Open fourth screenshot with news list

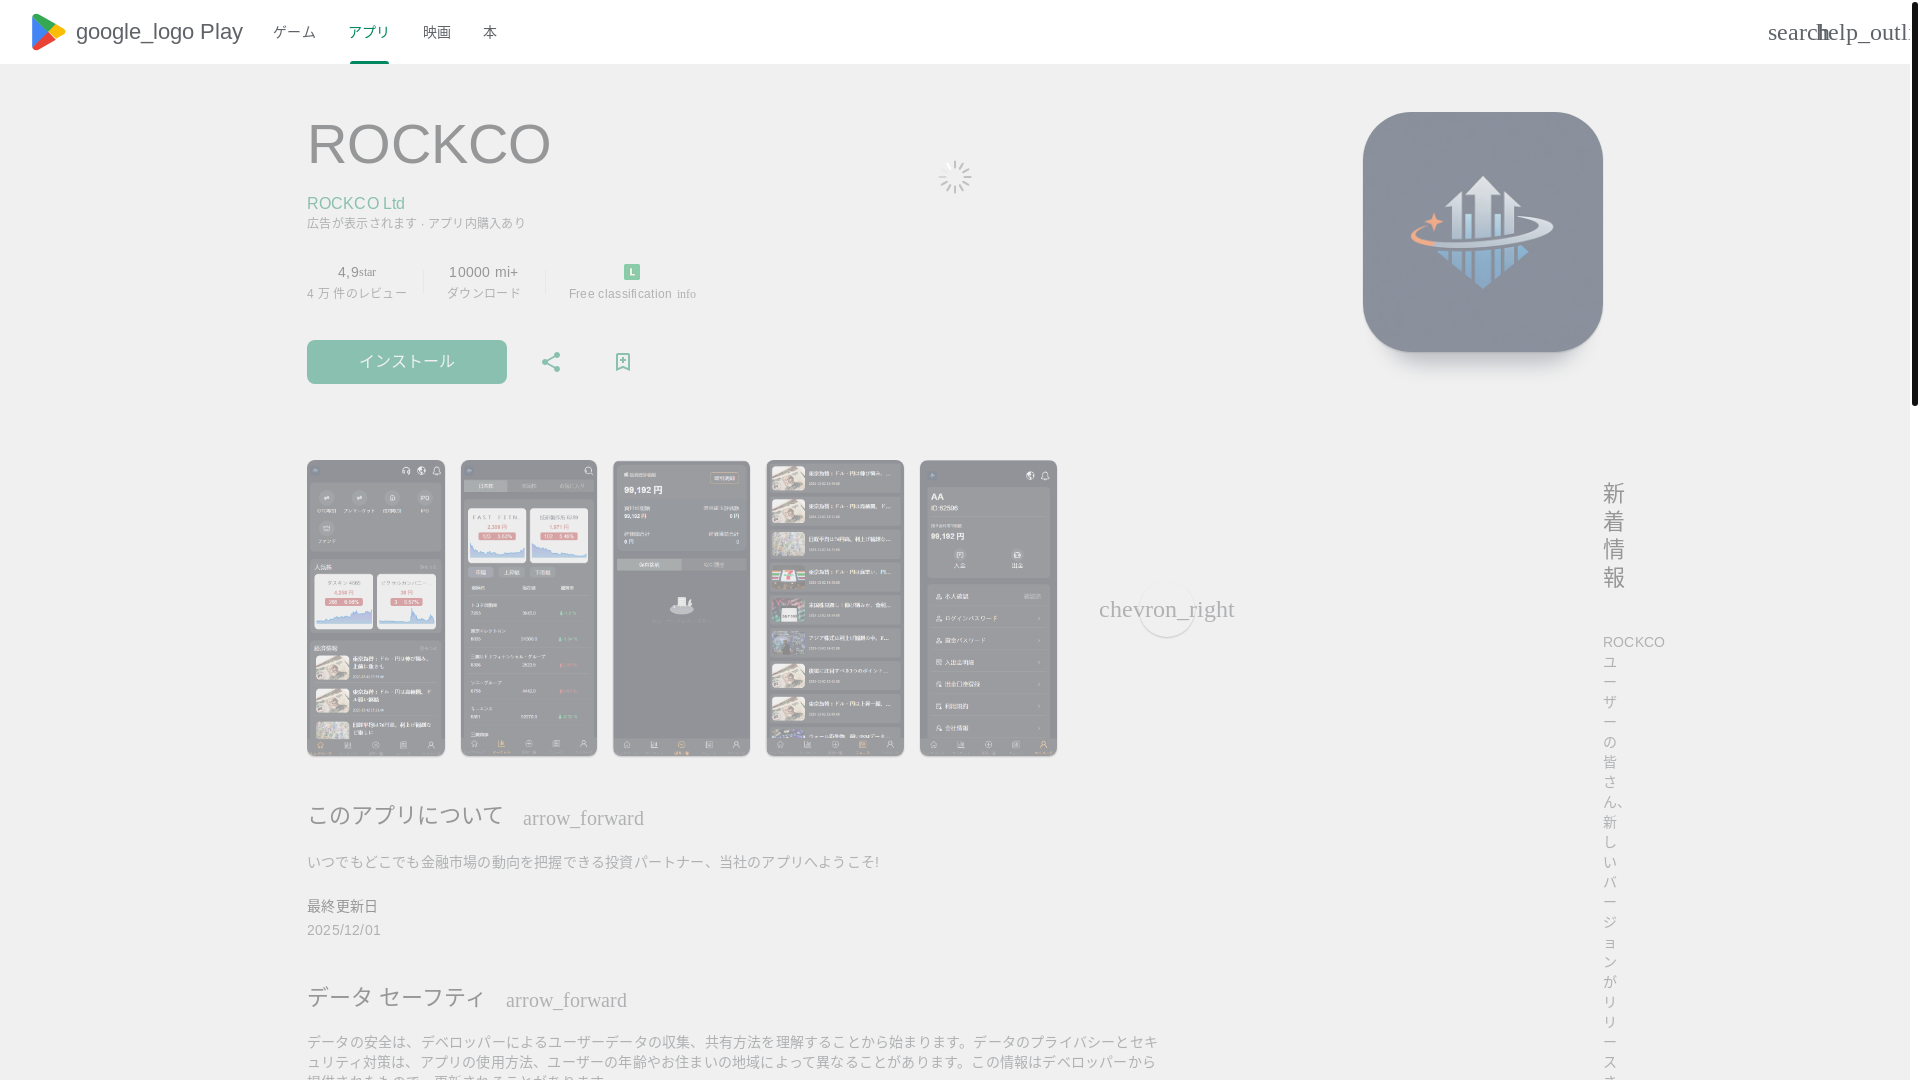click(x=835, y=608)
